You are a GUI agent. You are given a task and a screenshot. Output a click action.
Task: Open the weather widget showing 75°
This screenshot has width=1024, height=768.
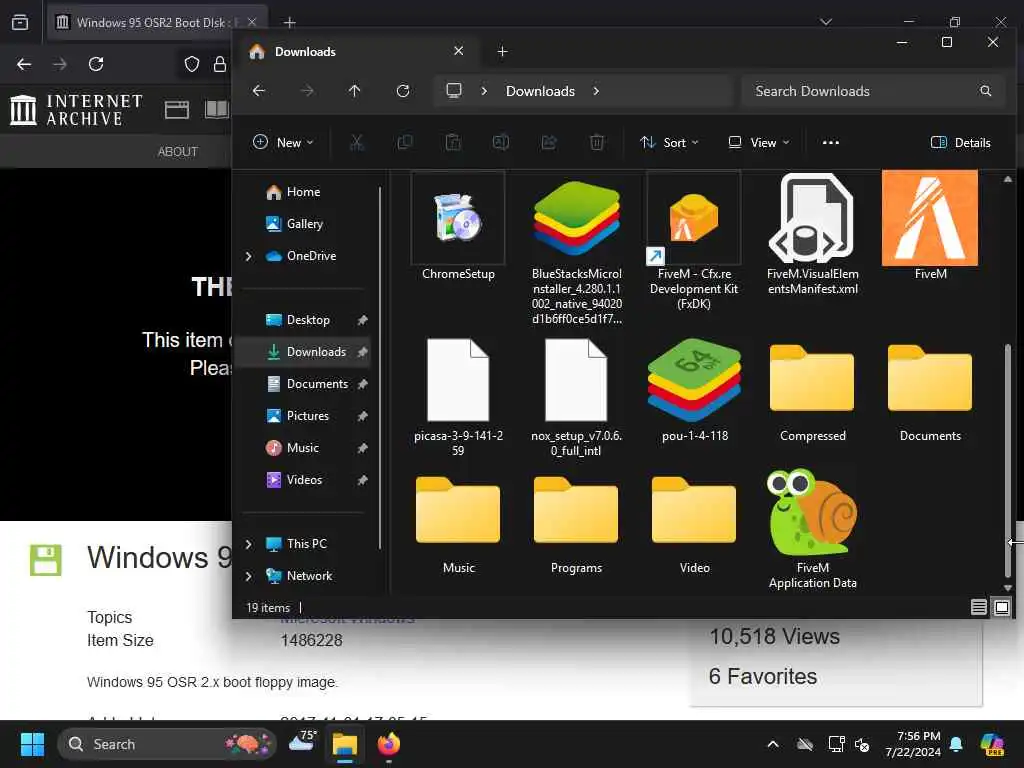[x=303, y=742]
